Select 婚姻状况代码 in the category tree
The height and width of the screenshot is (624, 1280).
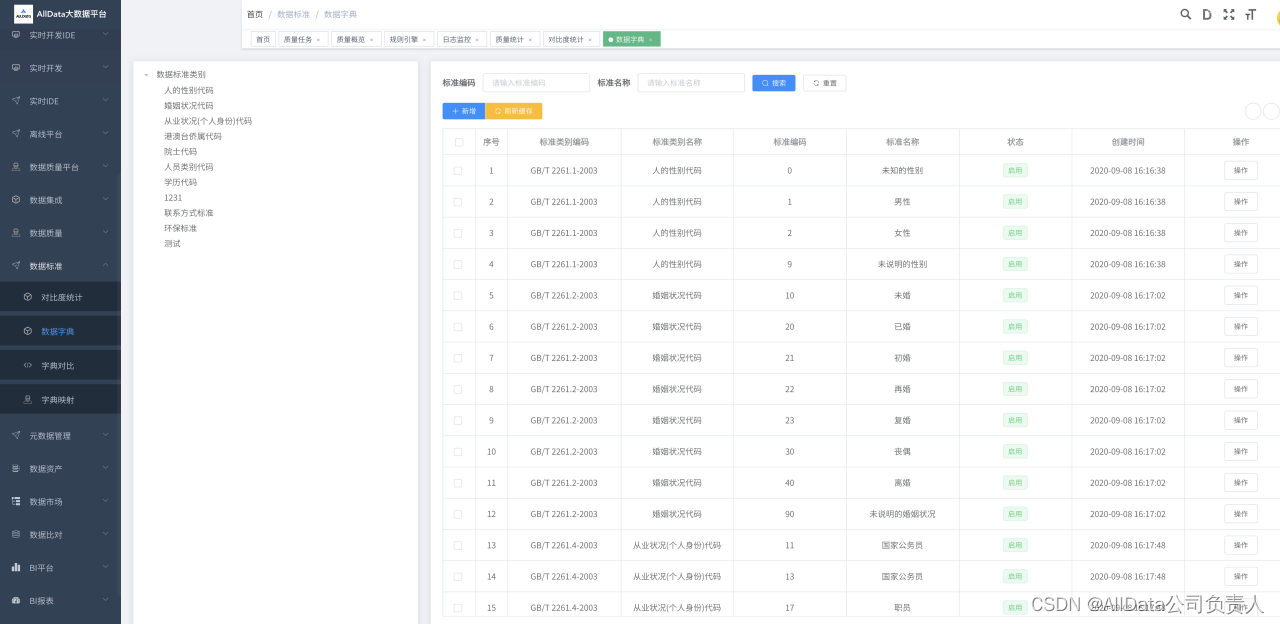189,106
